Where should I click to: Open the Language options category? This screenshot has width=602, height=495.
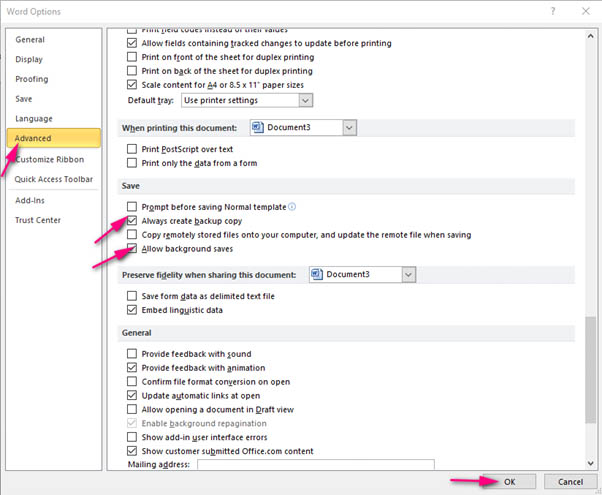(x=53, y=119)
